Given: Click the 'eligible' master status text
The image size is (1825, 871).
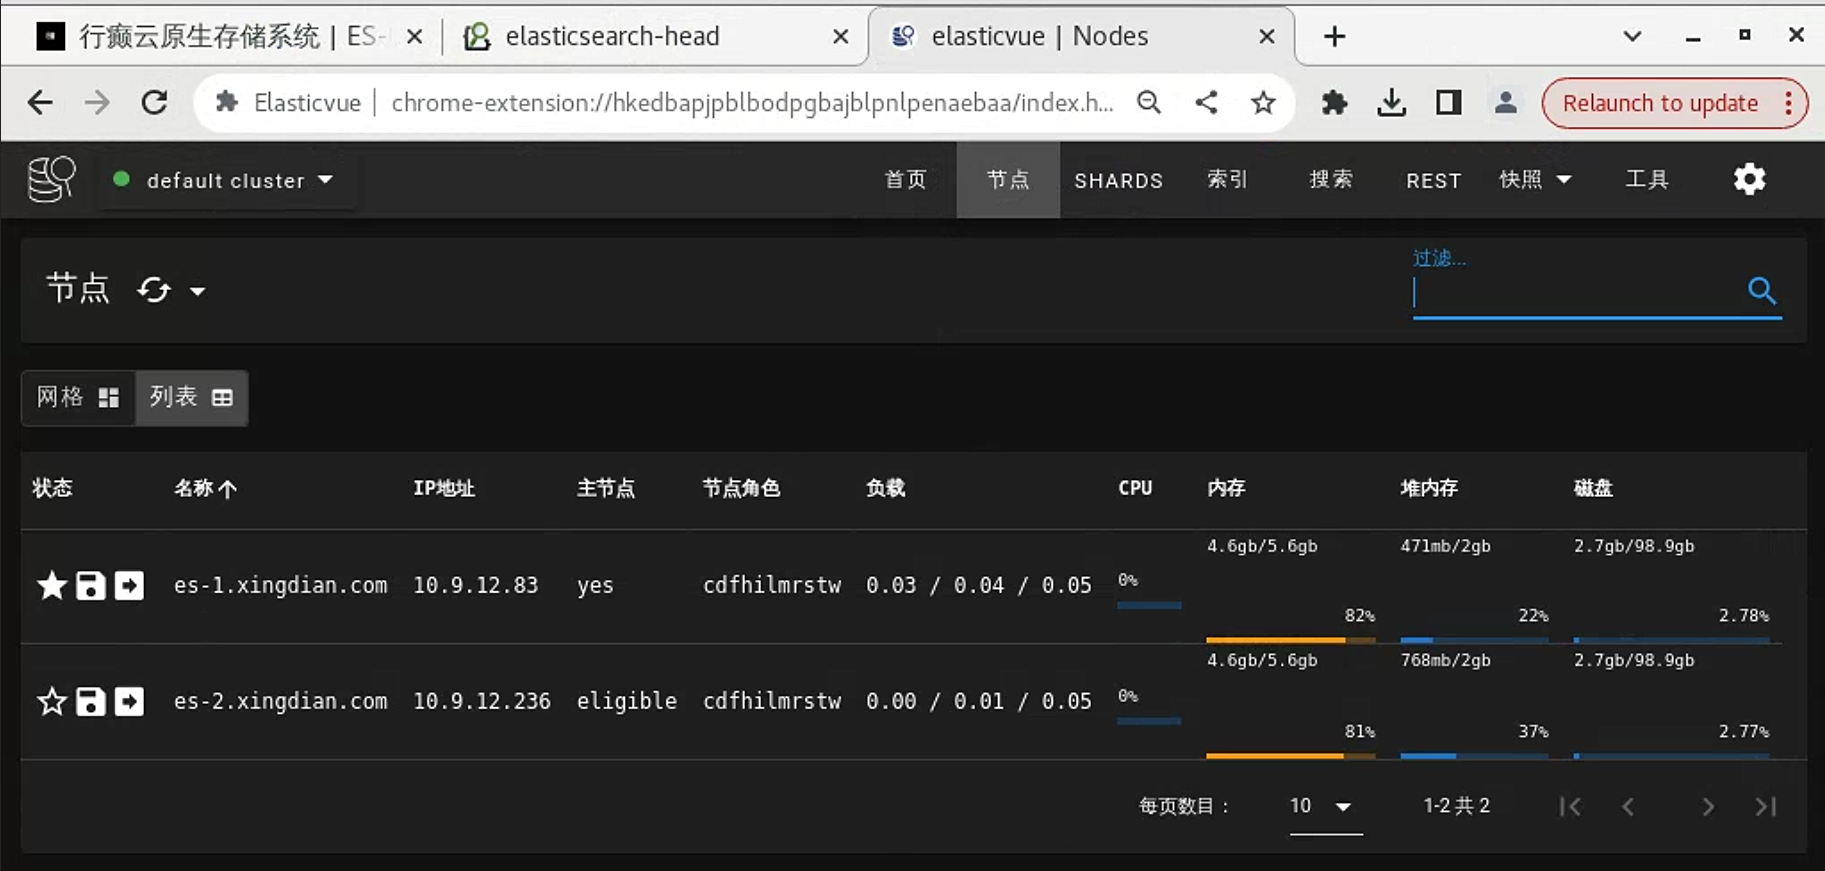Looking at the screenshot, I should (x=627, y=702).
